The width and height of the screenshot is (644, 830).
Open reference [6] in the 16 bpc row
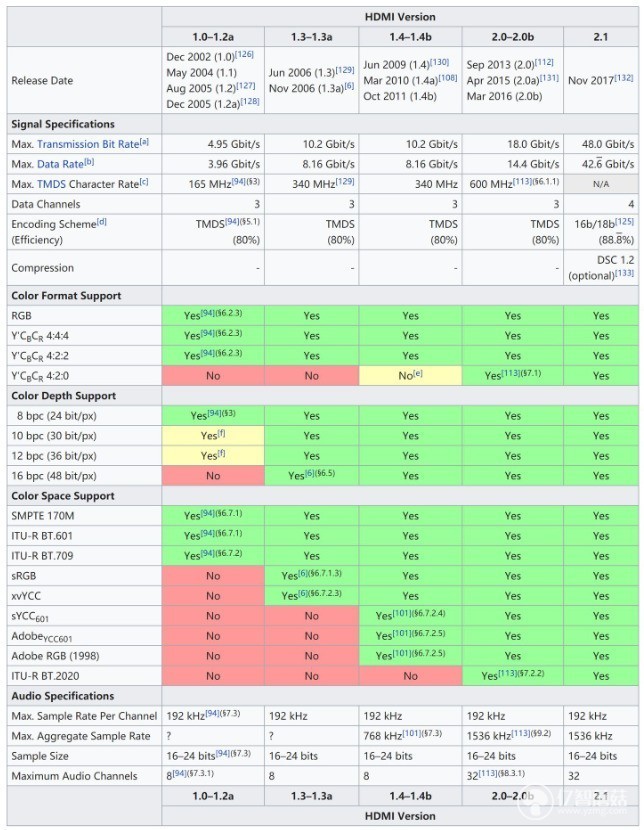310,473
